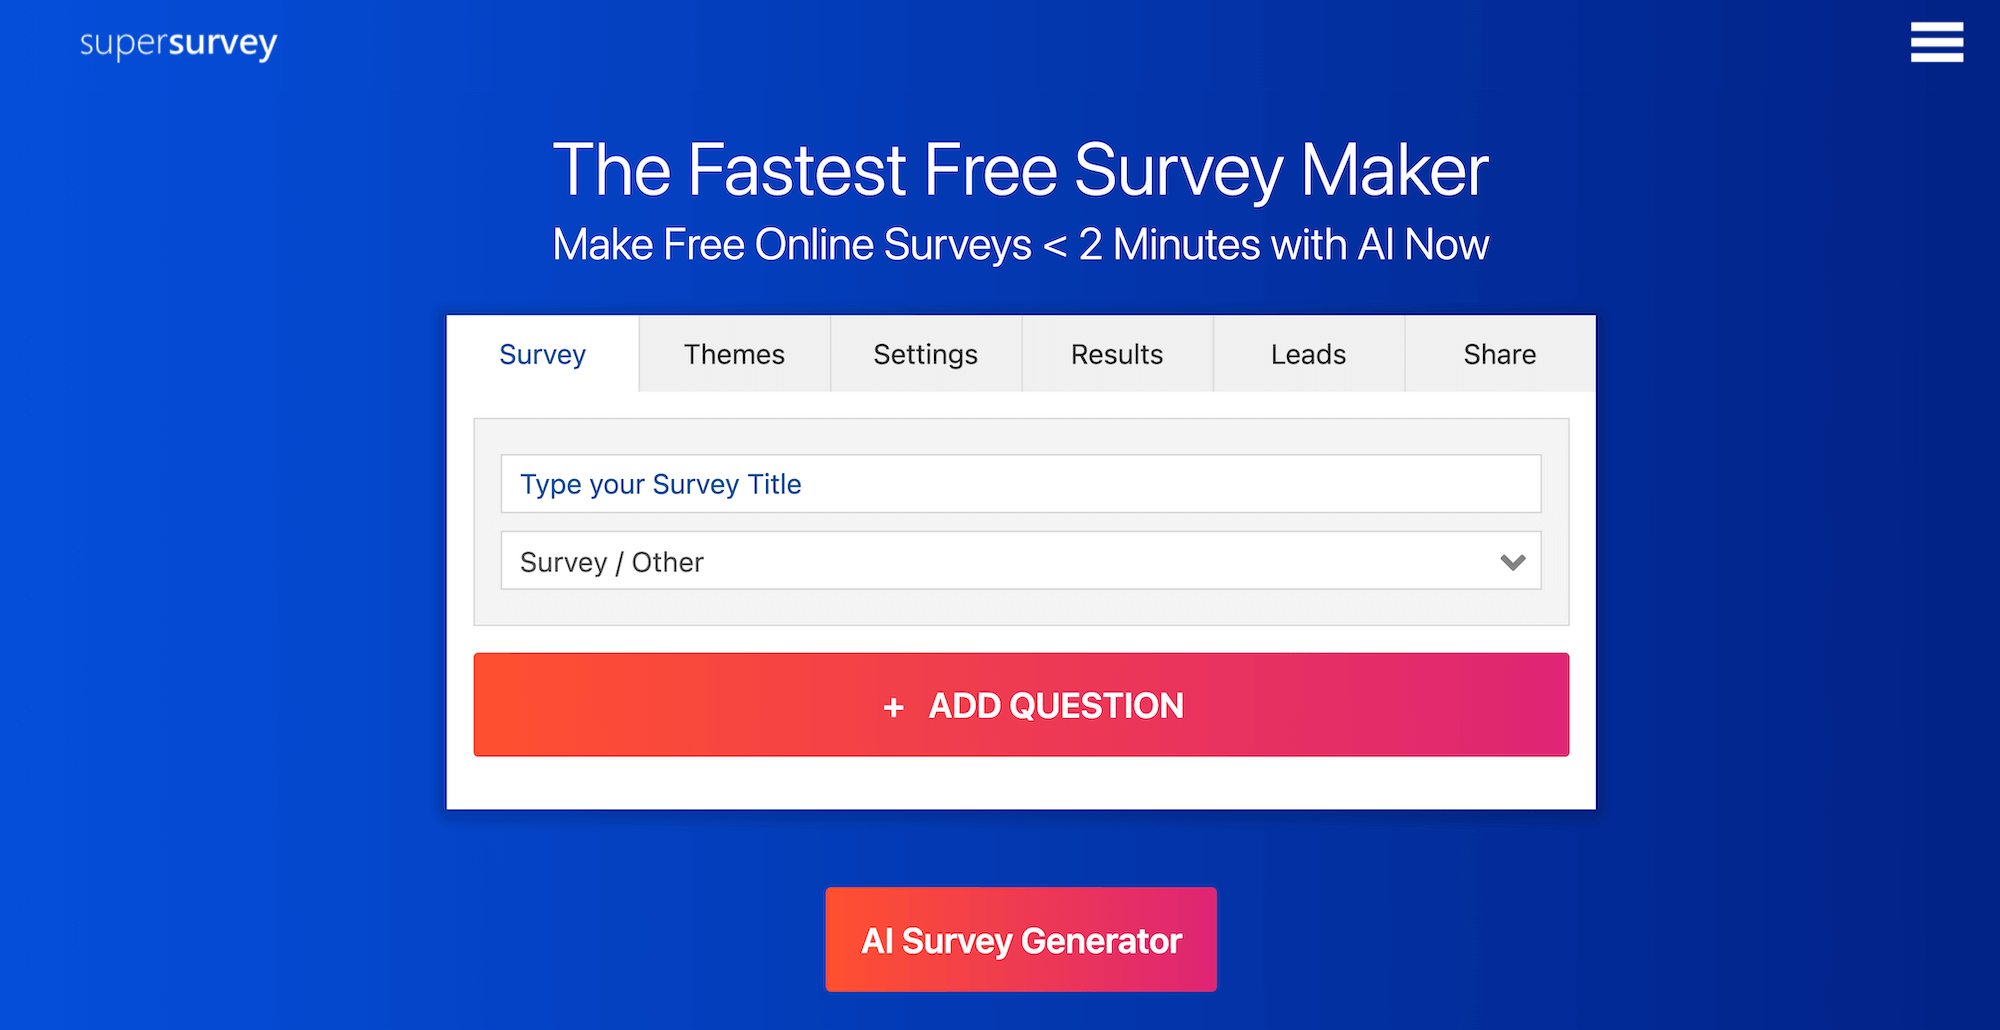
Task: Click the supersurvey logo
Action: pos(178,43)
